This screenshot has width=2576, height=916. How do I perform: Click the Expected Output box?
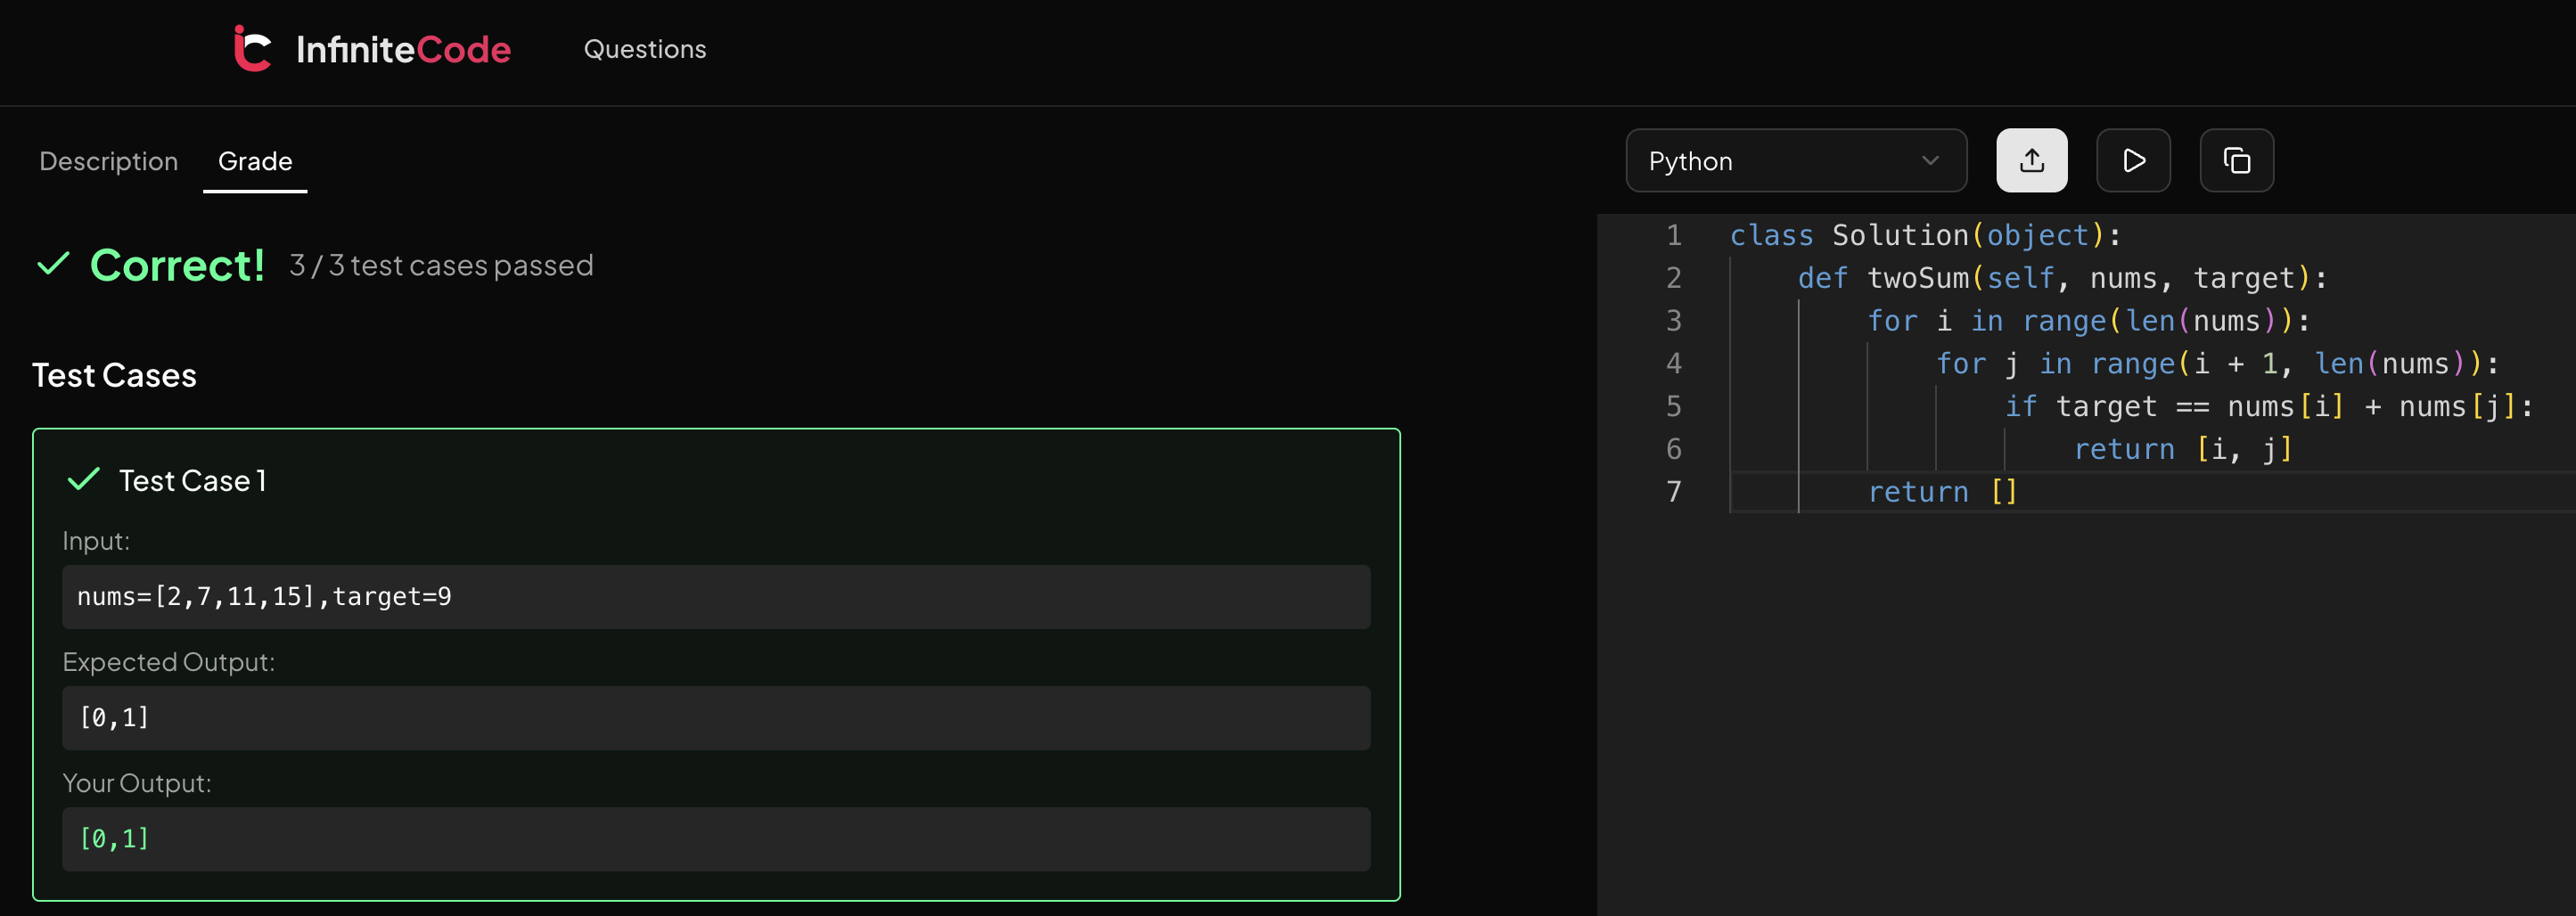coord(715,718)
